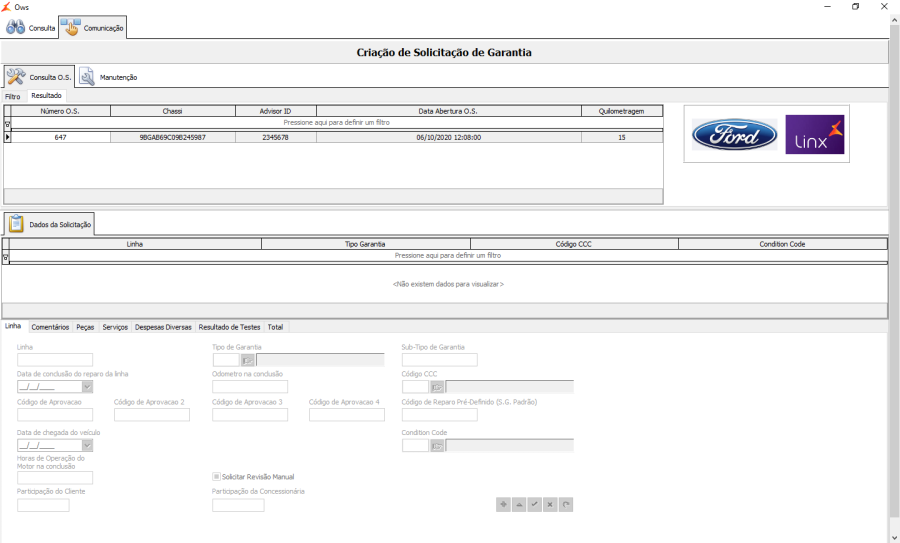Click Odometro na conclusão input field
This screenshot has height=543, width=900.
pos(250,387)
